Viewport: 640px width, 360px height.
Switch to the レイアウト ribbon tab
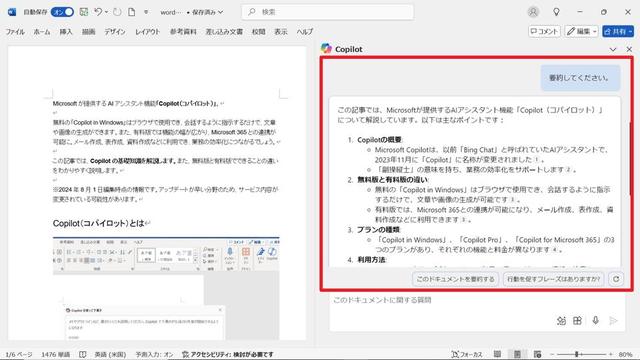pos(147,31)
